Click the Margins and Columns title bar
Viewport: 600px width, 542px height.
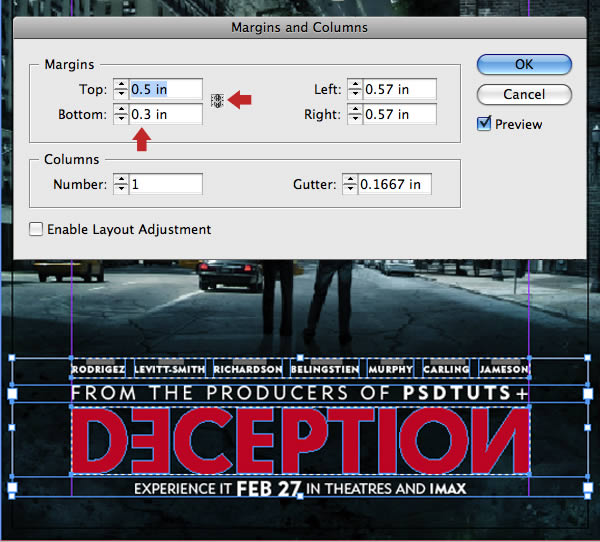(x=300, y=28)
